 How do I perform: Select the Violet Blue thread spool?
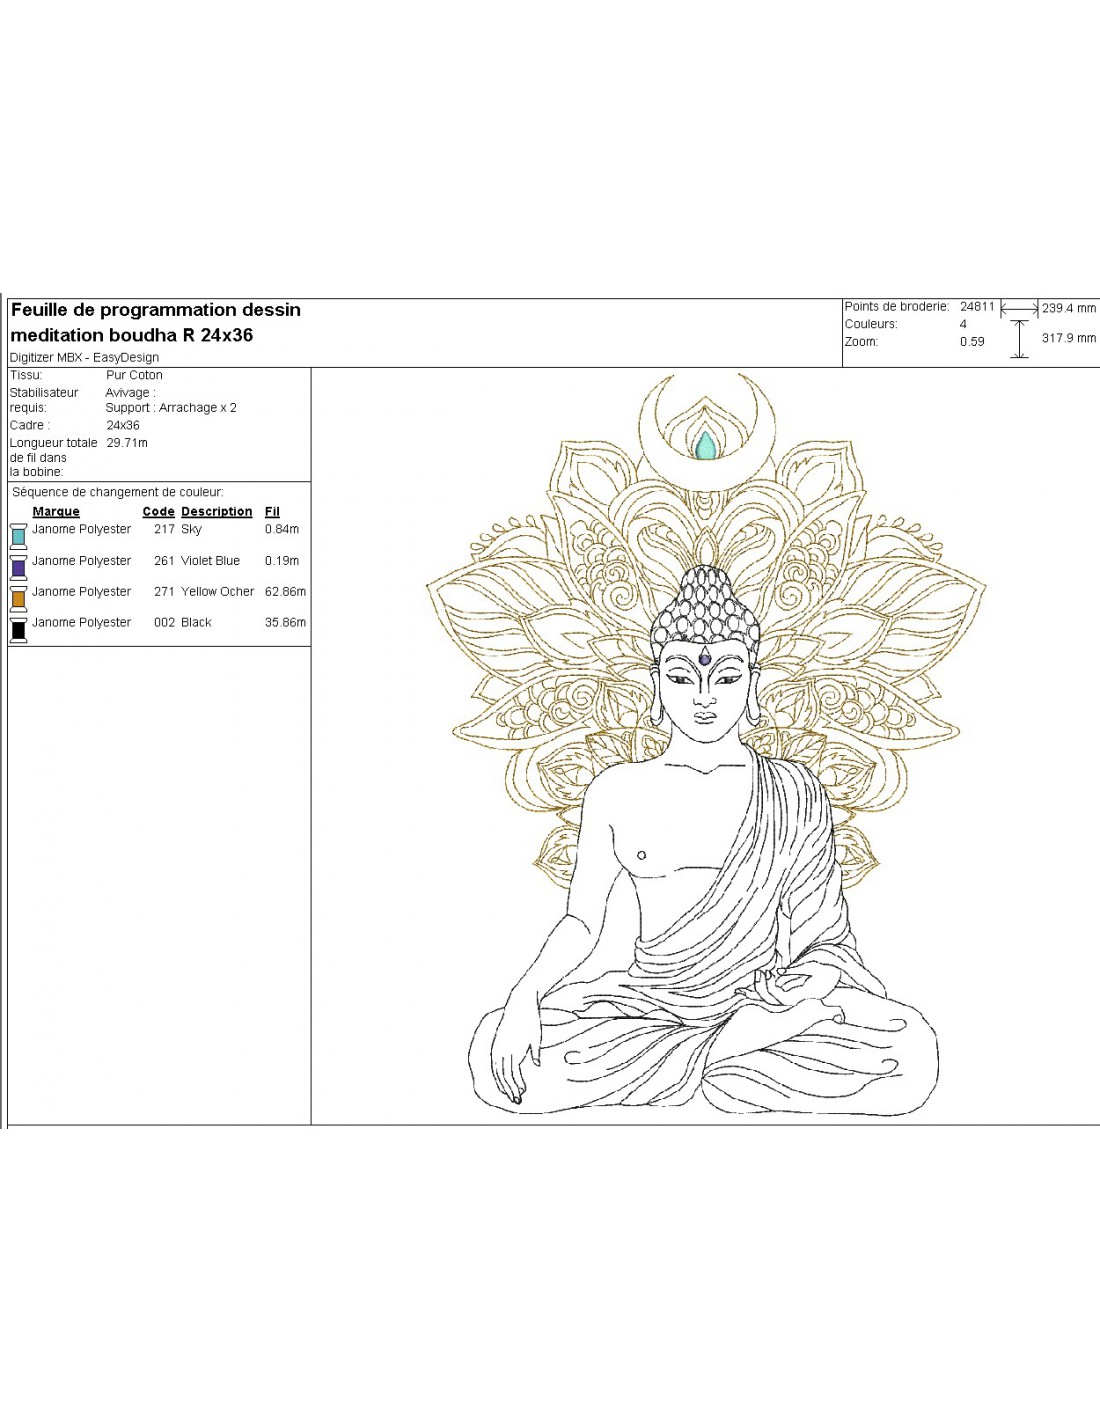18,567
